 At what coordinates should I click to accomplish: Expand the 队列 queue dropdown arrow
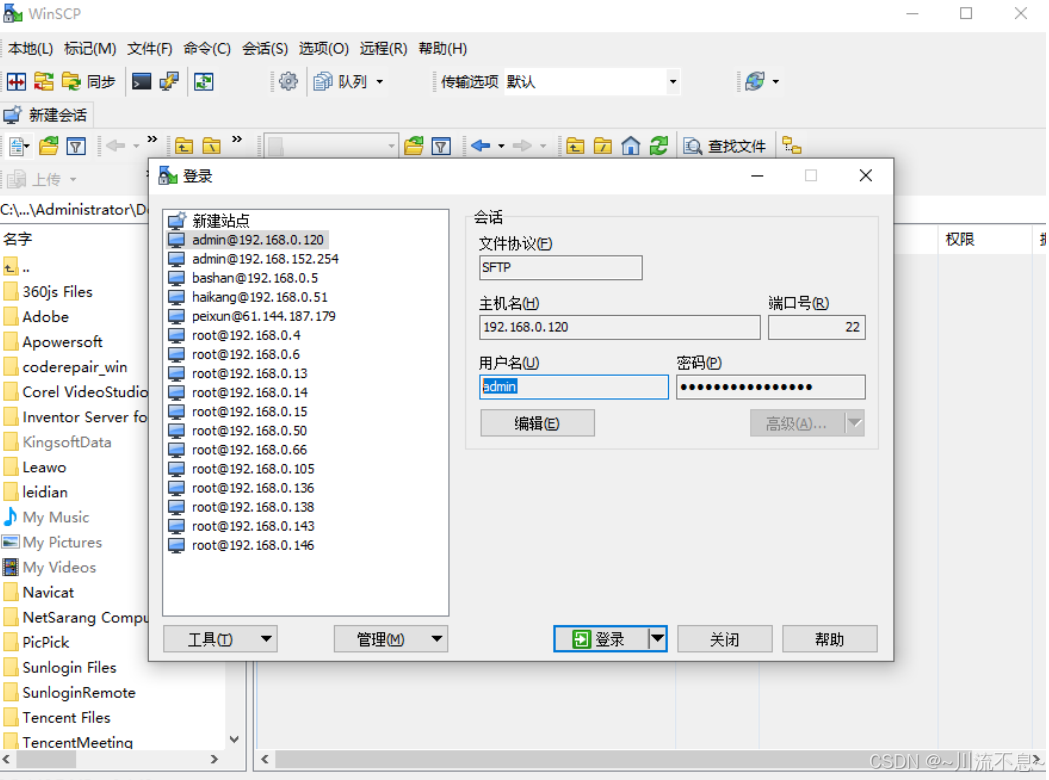[x=379, y=82]
